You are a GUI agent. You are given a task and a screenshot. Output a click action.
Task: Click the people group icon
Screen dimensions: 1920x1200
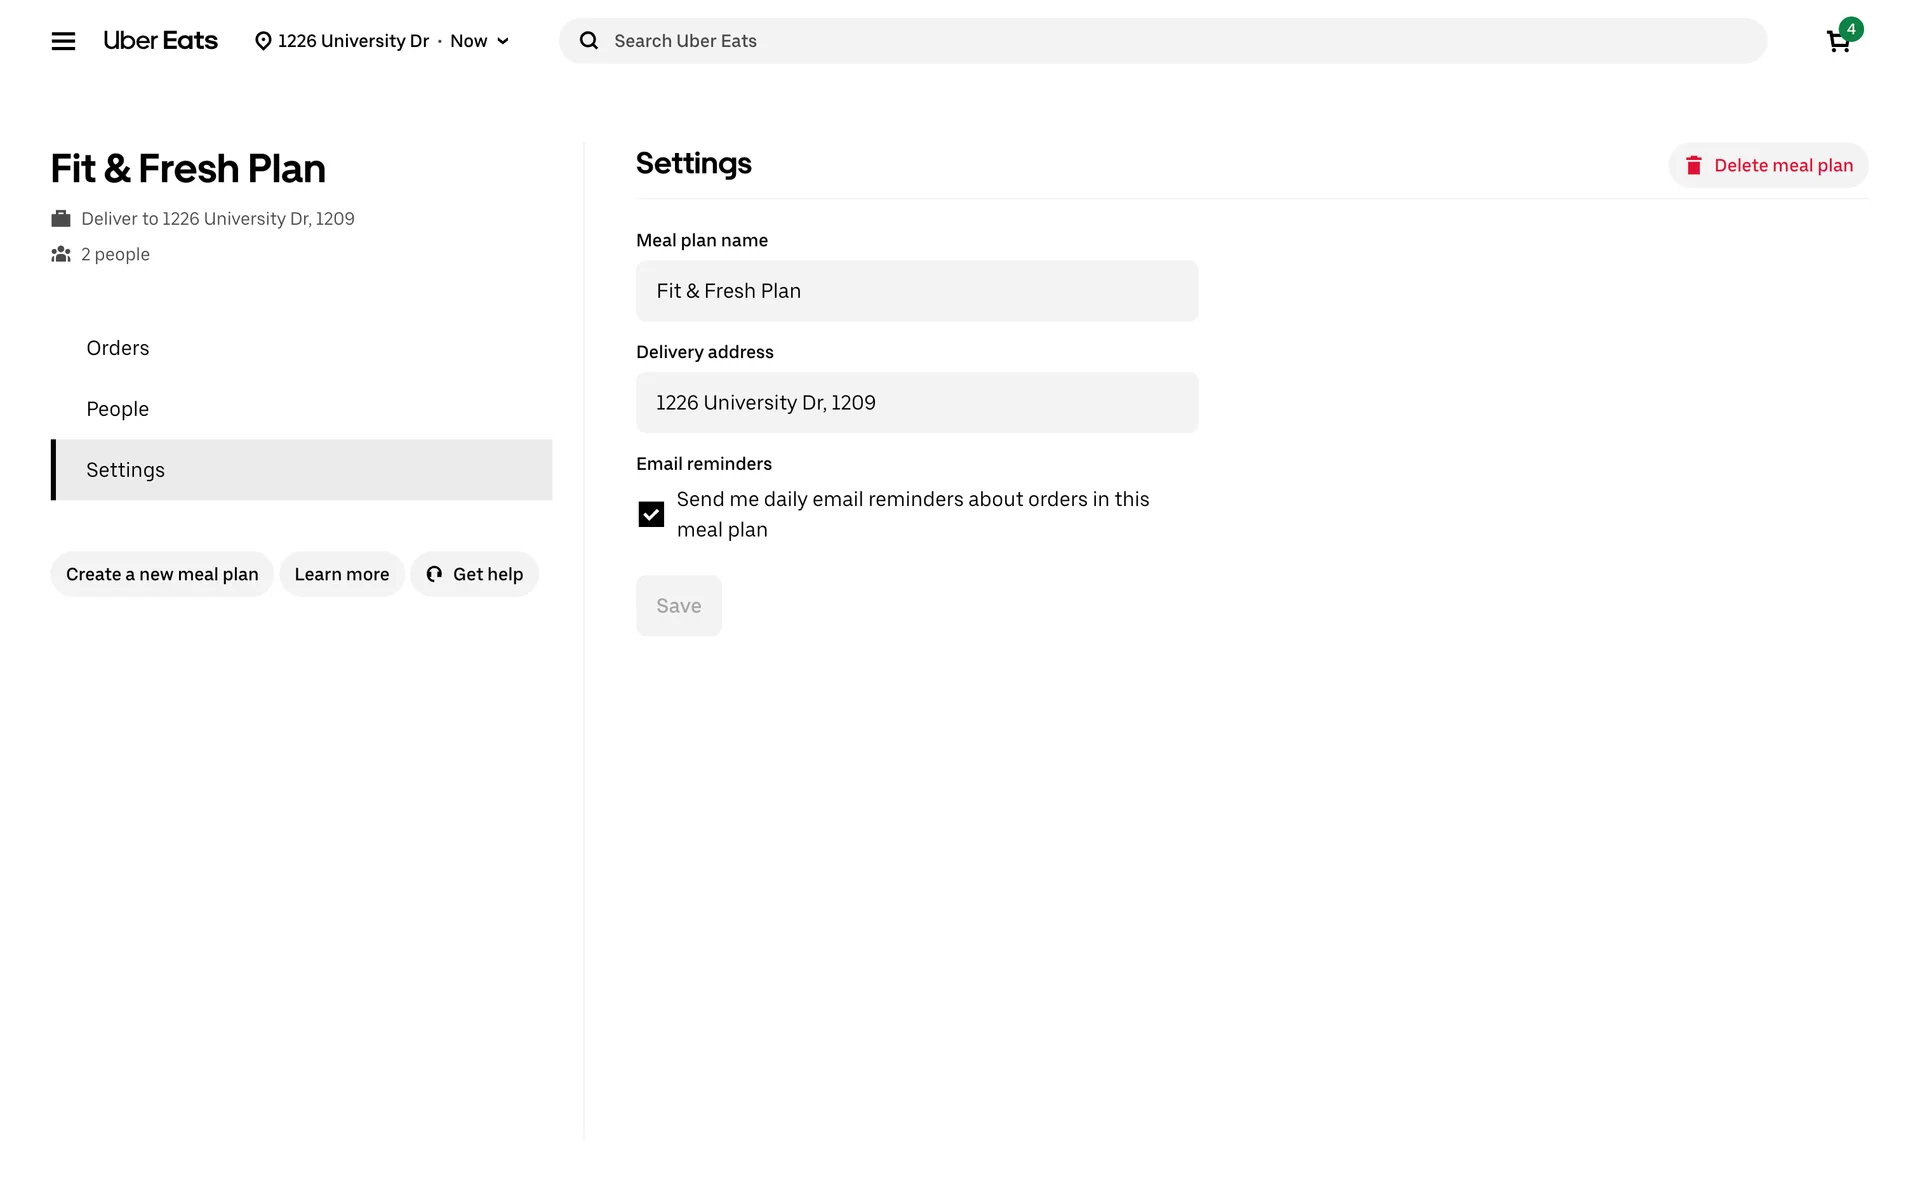61,255
